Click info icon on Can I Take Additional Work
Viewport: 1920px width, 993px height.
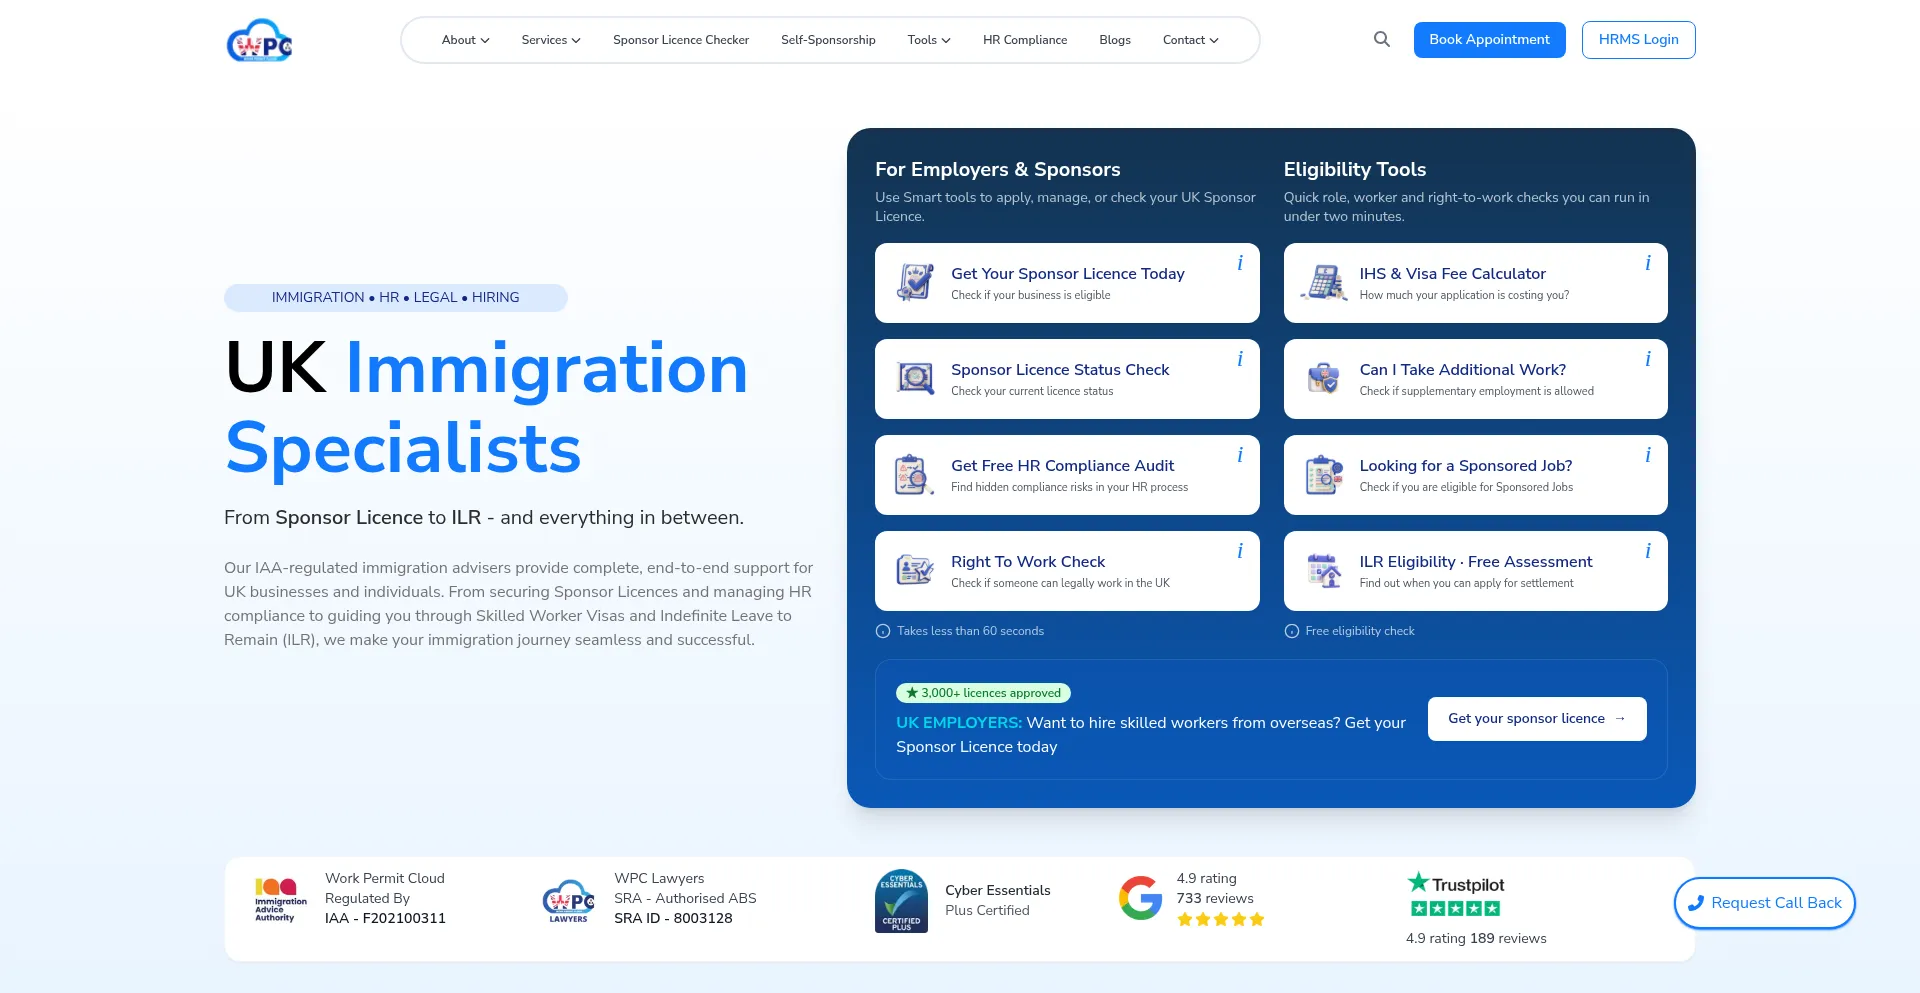point(1648,359)
